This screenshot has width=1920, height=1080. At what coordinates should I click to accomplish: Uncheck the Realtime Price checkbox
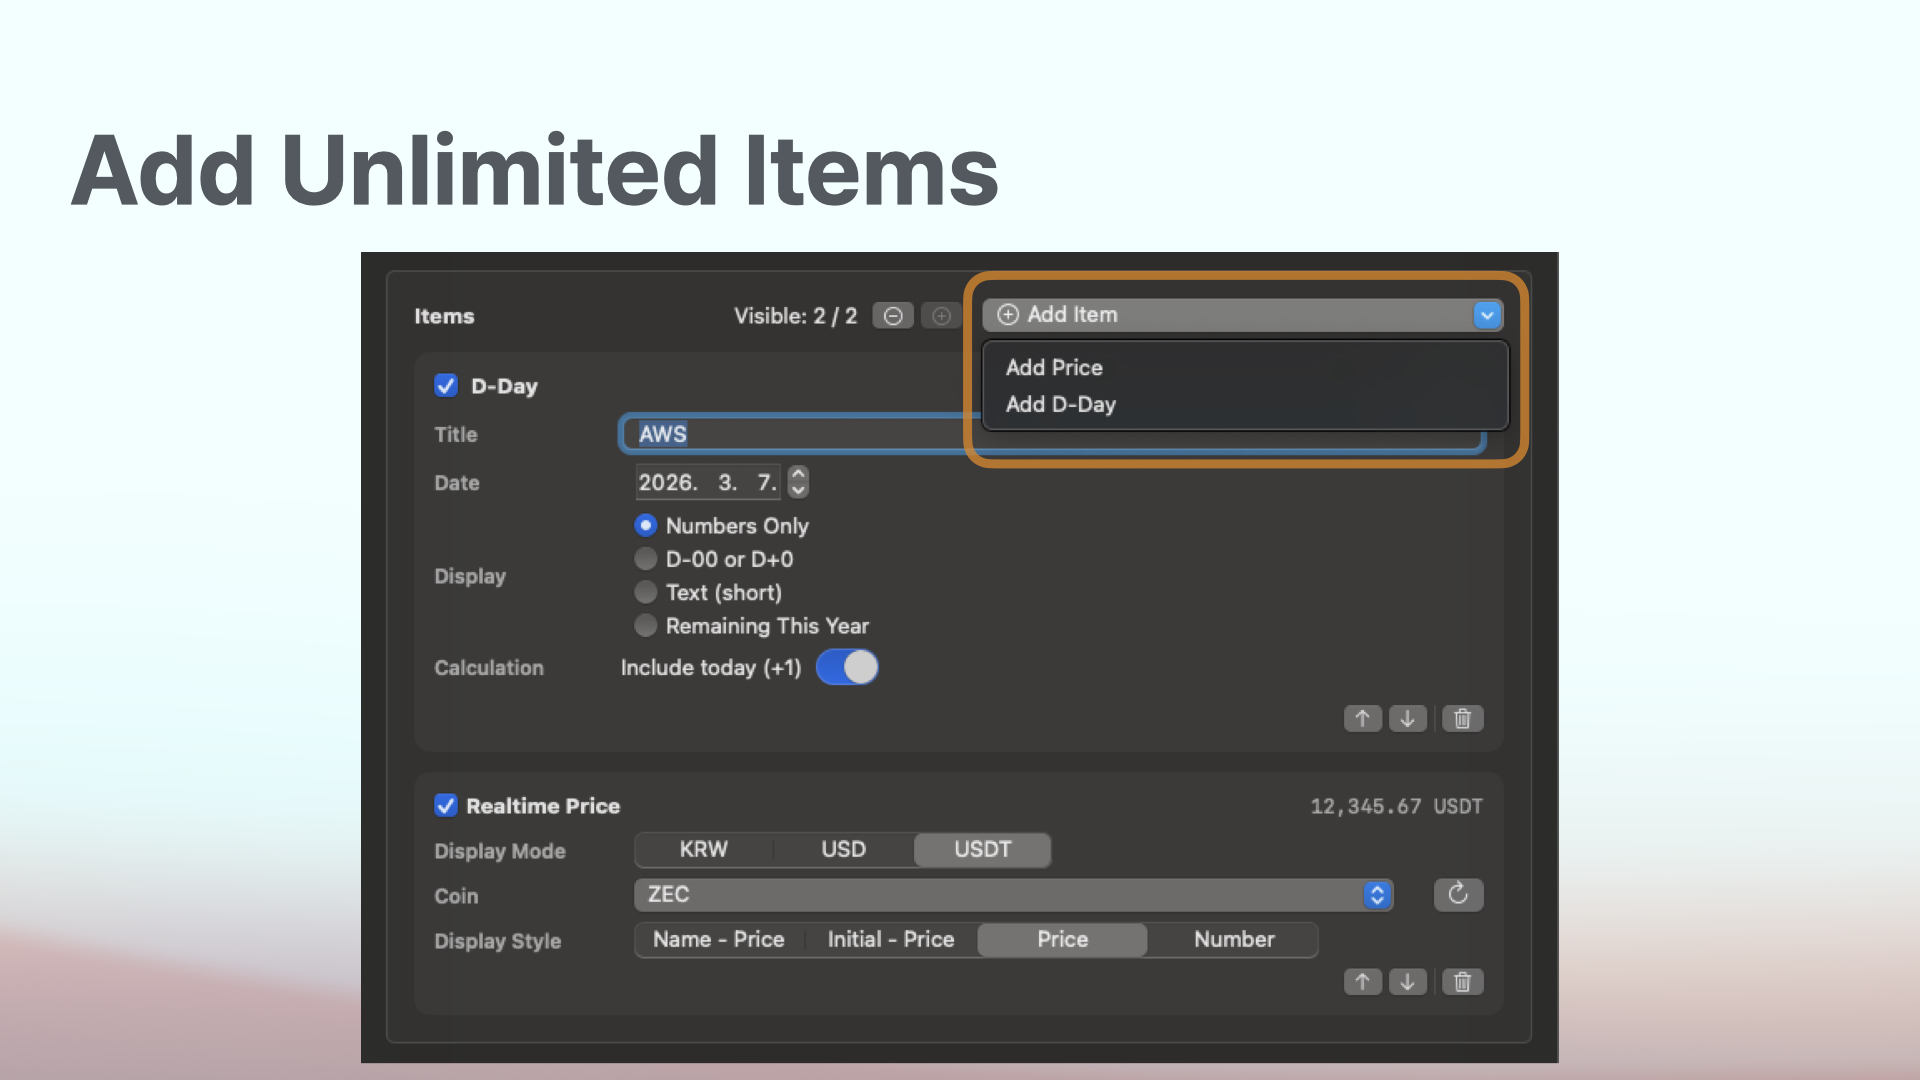tap(446, 806)
